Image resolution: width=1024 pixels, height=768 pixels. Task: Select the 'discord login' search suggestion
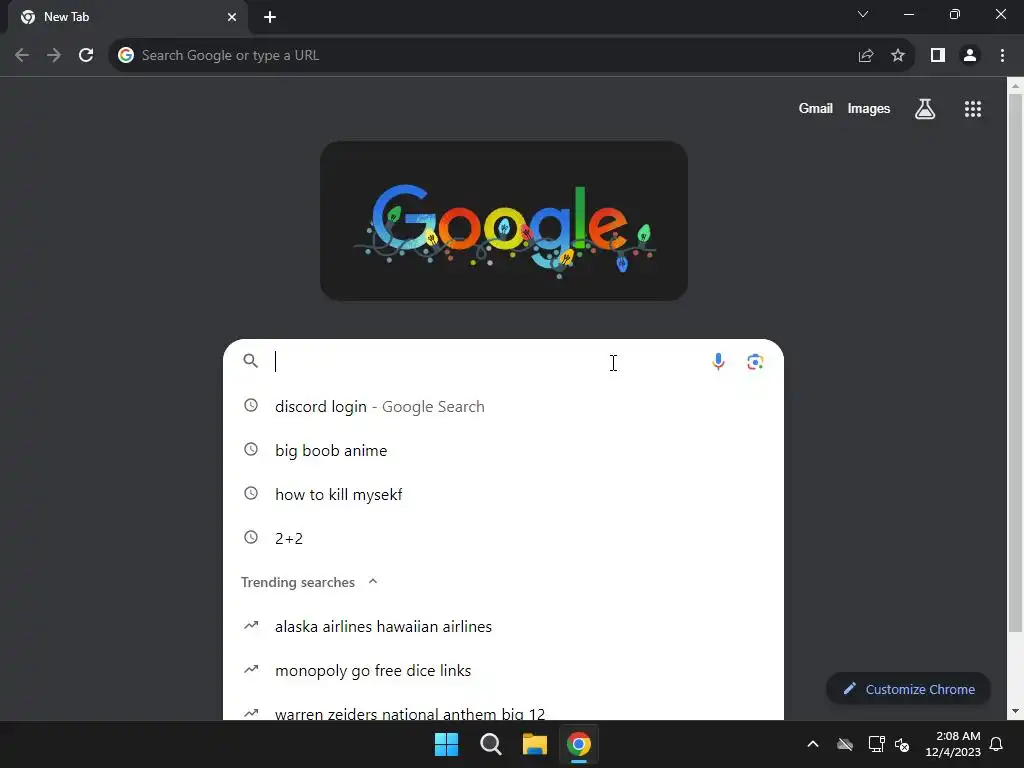pos(503,406)
